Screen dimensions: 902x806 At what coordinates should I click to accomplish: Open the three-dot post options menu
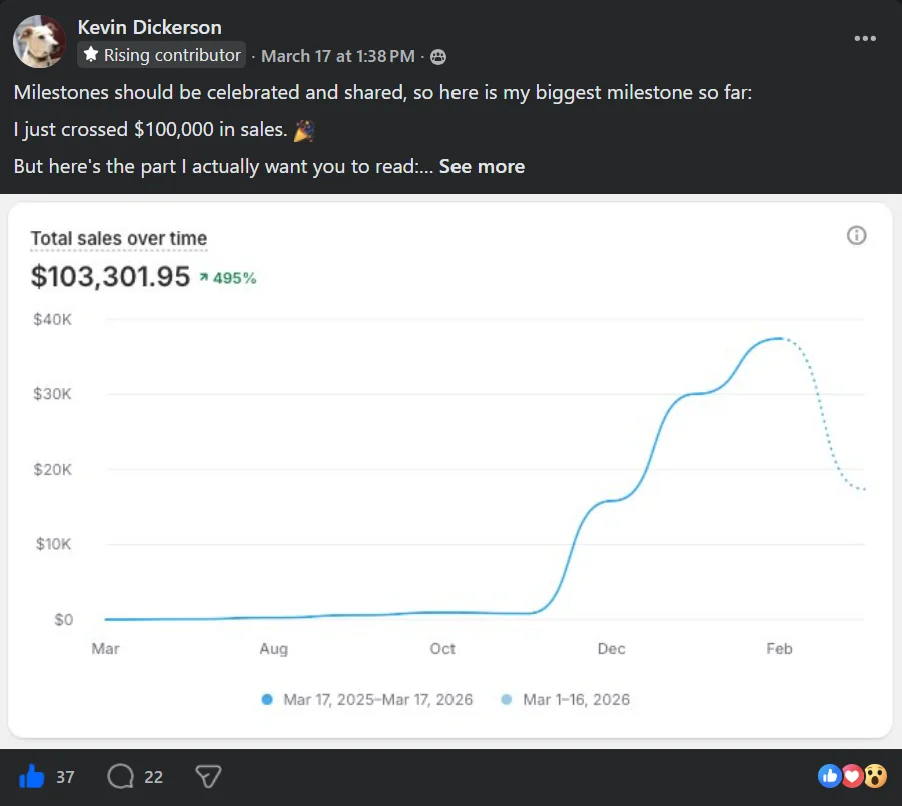[x=865, y=39]
